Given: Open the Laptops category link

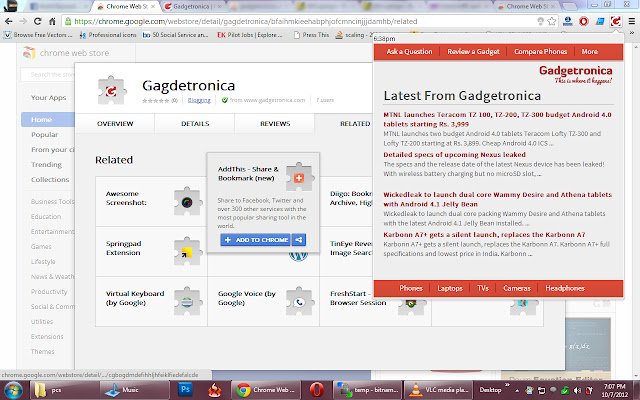Looking at the screenshot, I should pos(450,288).
